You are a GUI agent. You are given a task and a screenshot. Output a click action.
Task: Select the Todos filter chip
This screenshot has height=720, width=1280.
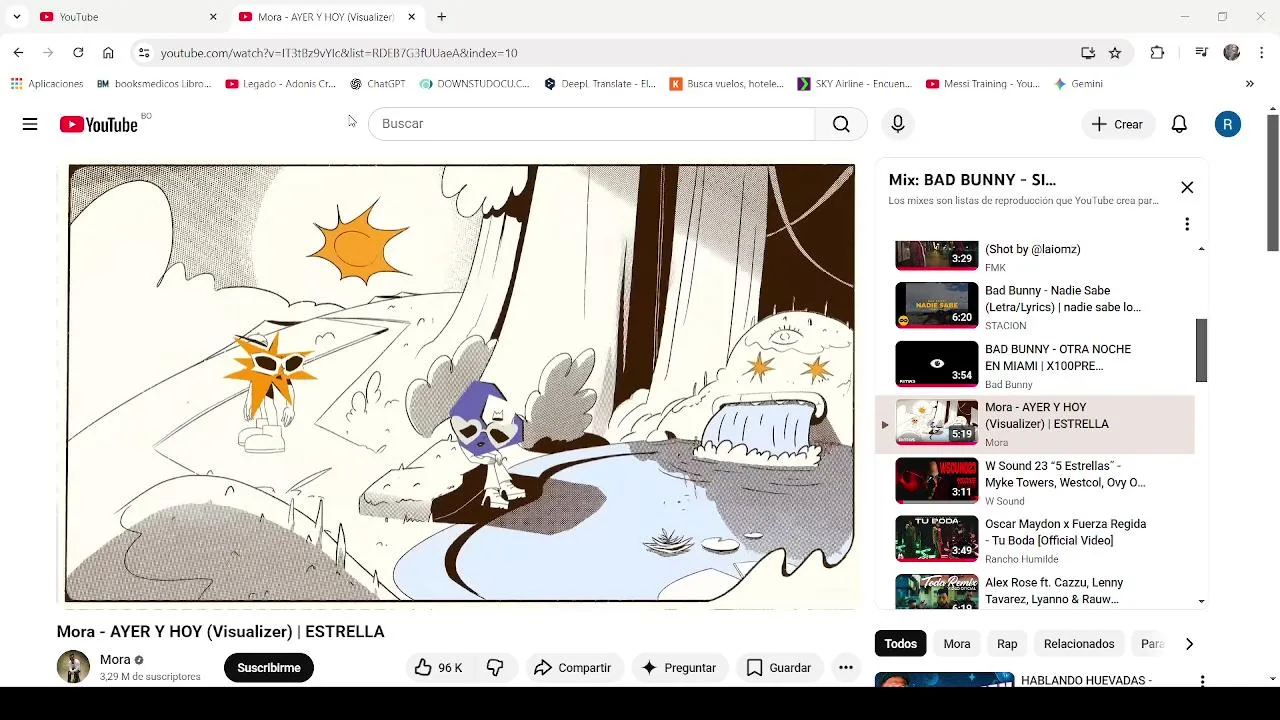[x=900, y=644]
